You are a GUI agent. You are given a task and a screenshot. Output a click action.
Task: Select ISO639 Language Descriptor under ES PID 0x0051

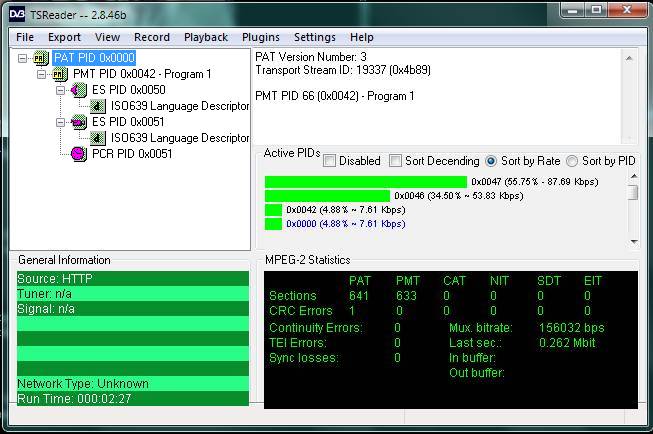pyautogui.click(x=179, y=138)
